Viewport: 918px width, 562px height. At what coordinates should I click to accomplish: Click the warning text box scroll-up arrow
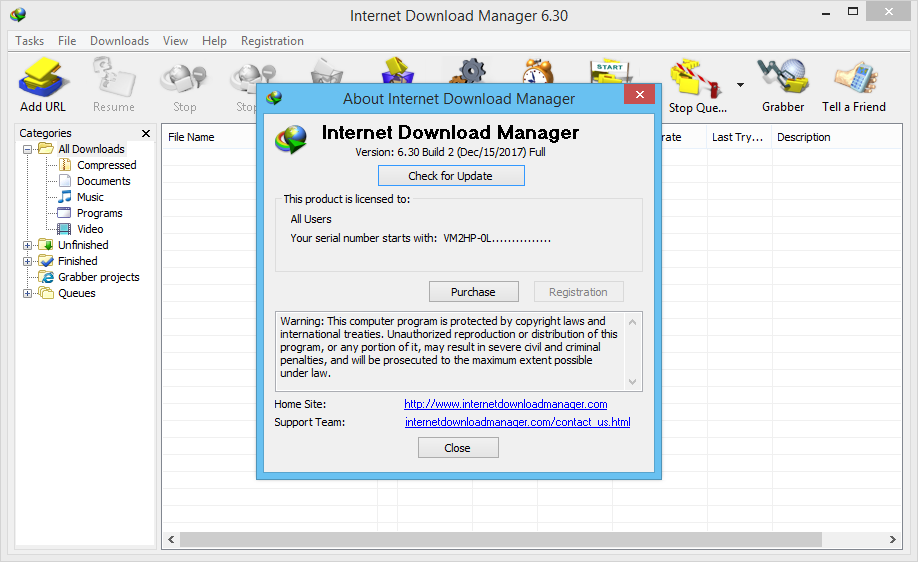tap(632, 322)
